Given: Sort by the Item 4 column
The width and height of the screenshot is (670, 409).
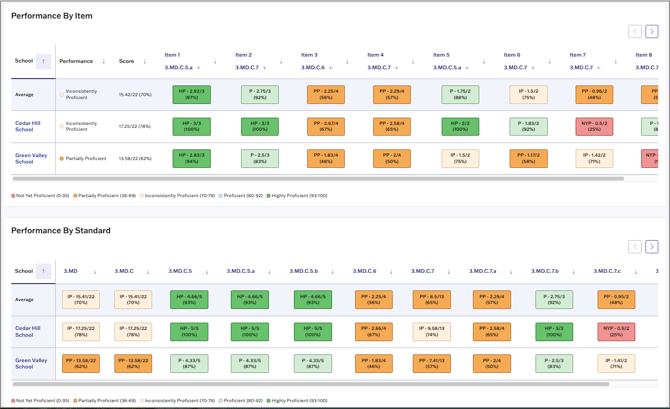Looking at the screenshot, I should 413,62.
